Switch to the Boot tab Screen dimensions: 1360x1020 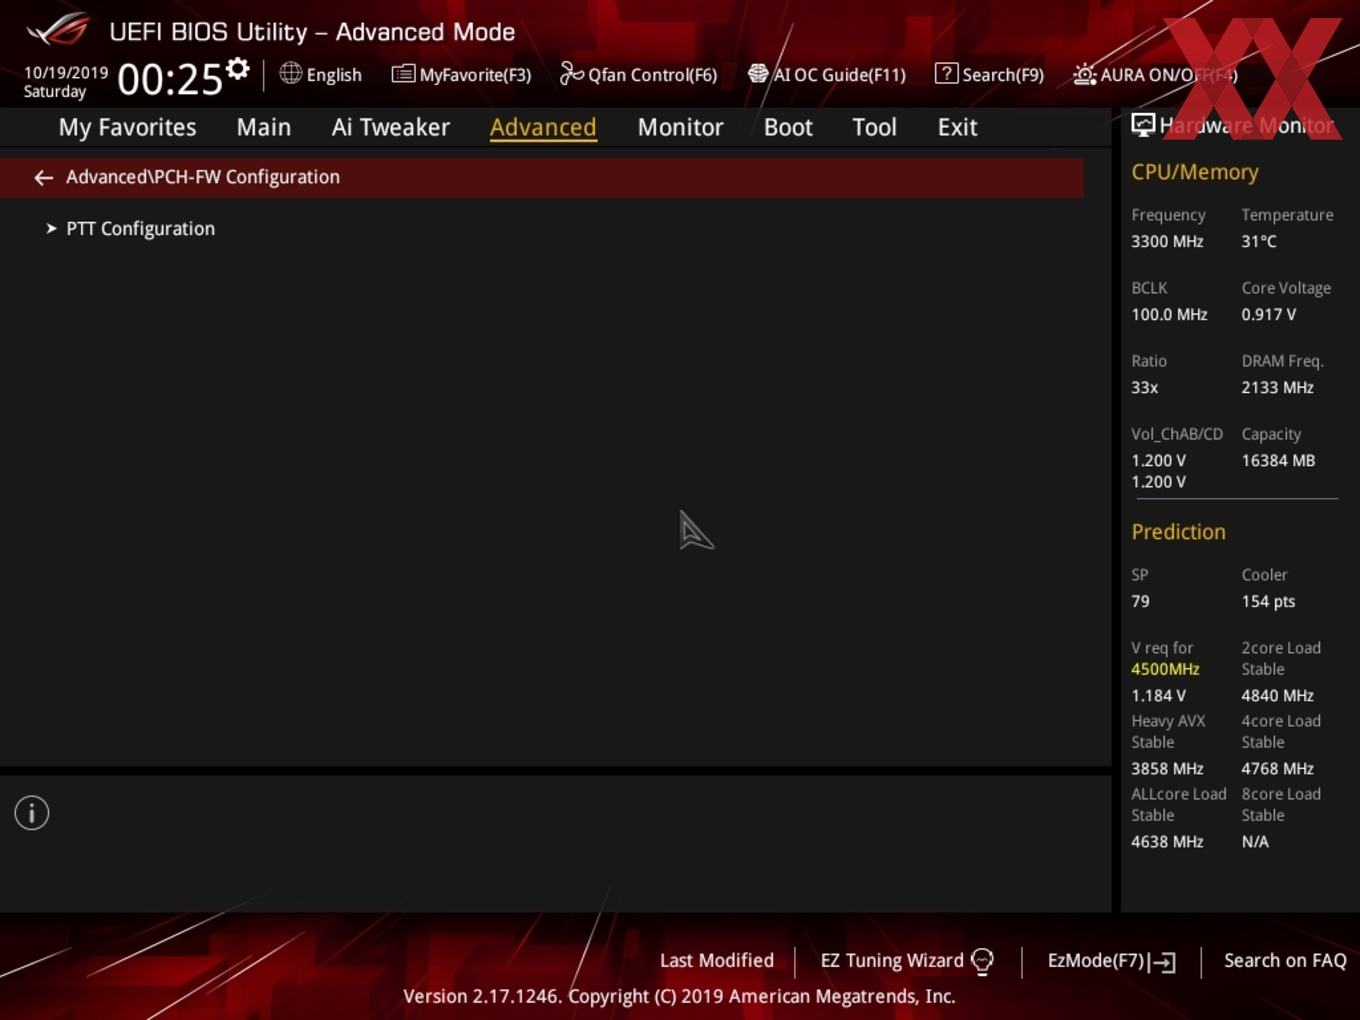click(x=788, y=128)
